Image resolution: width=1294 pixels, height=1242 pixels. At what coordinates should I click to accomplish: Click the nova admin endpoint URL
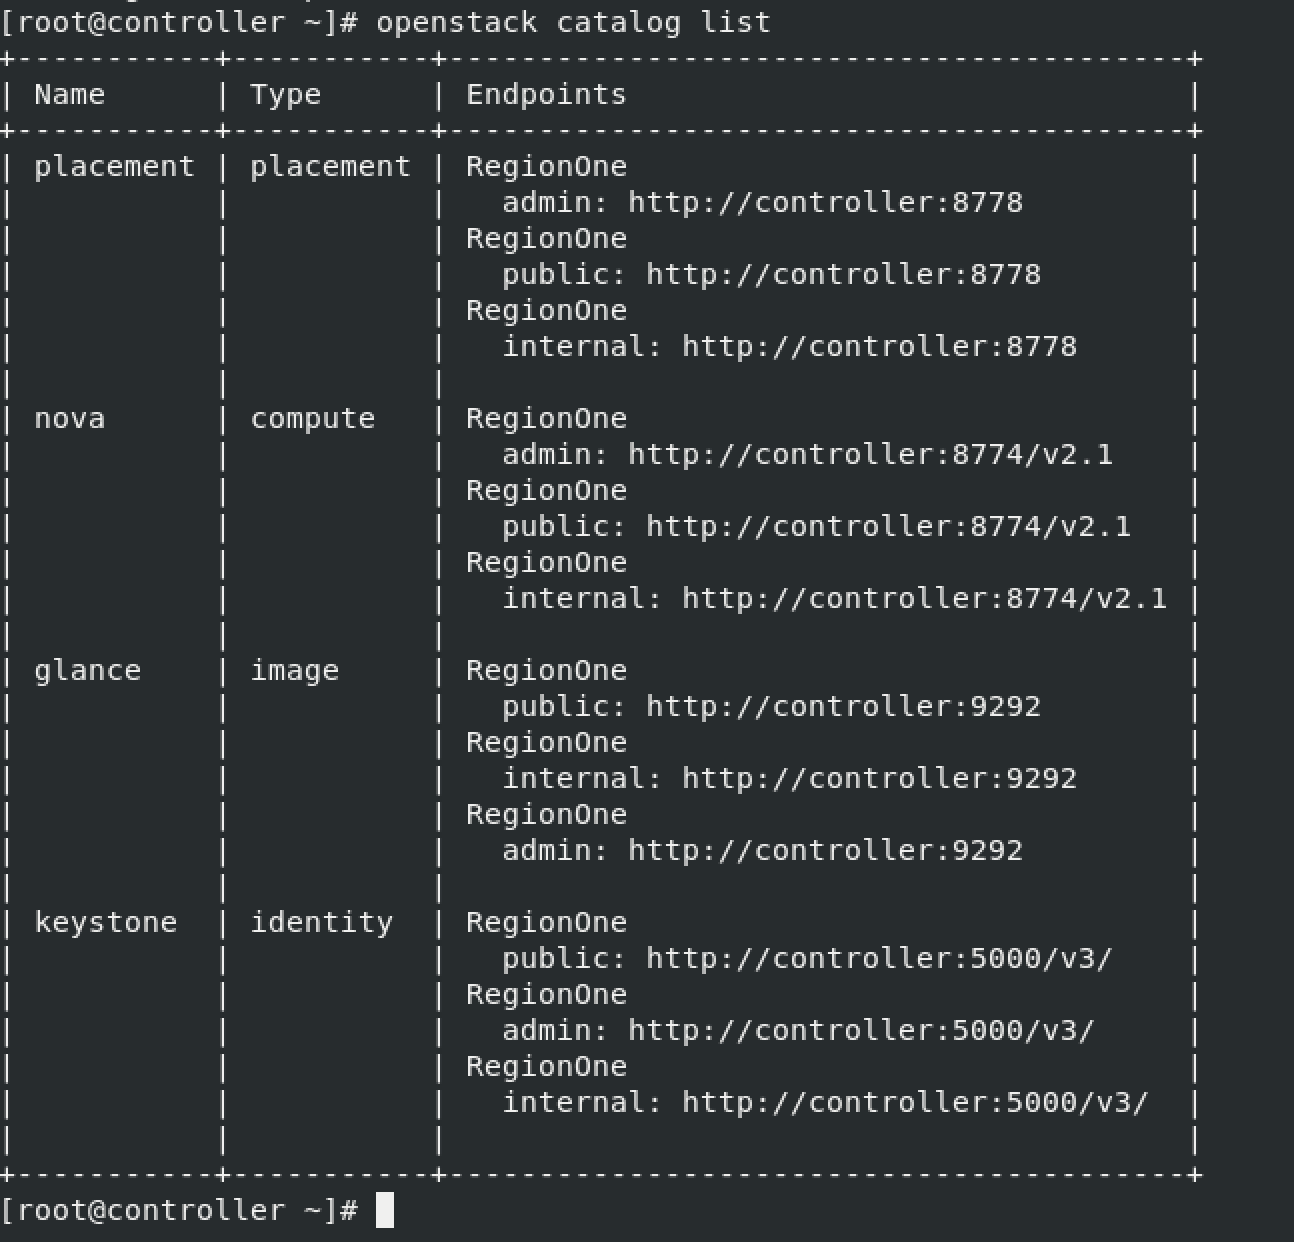tap(870, 455)
